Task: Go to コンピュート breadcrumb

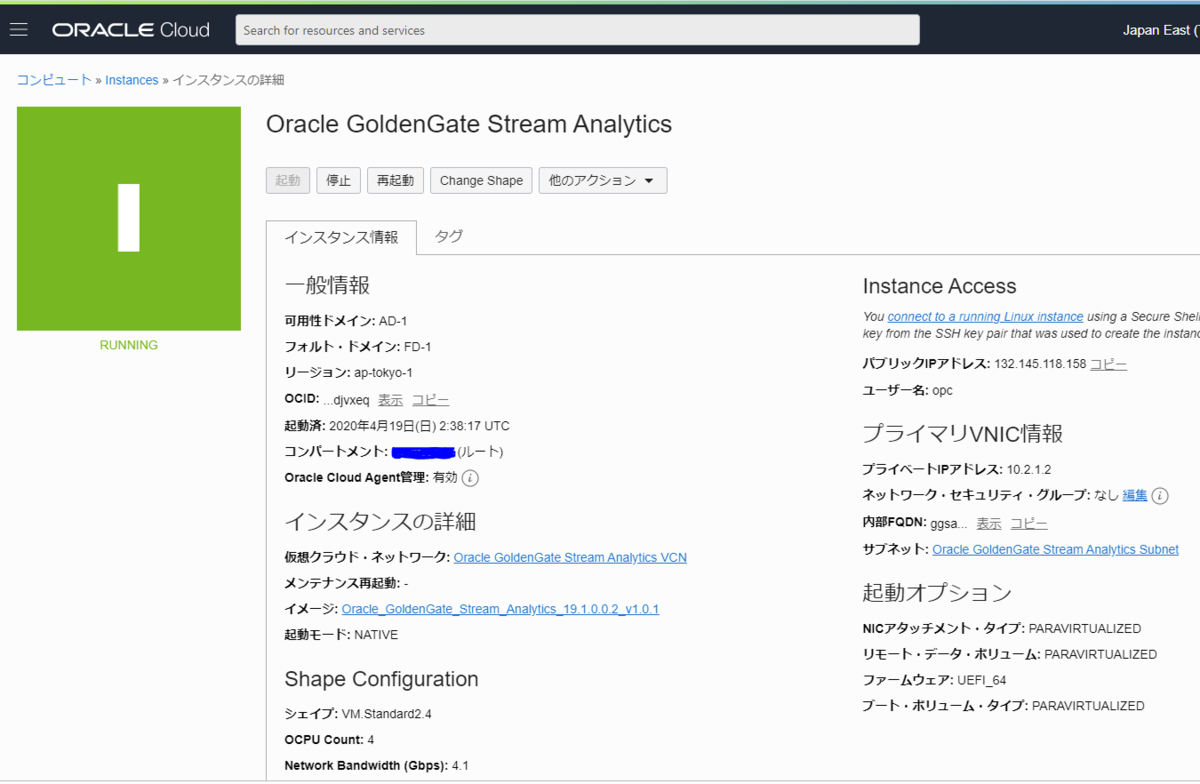Action: [x=54, y=80]
